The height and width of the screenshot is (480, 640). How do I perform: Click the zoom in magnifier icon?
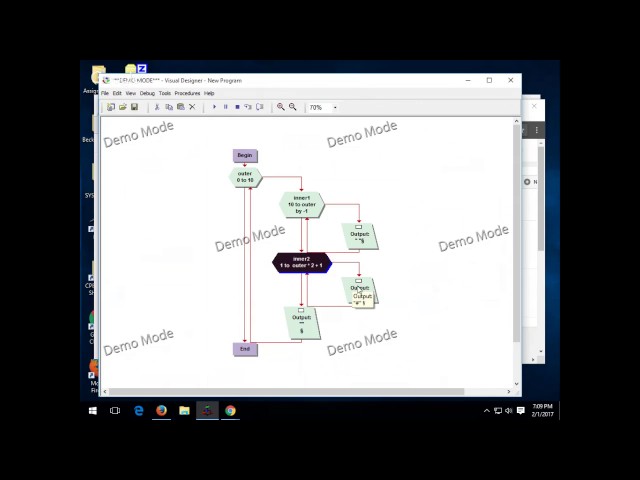click(281, 107)
